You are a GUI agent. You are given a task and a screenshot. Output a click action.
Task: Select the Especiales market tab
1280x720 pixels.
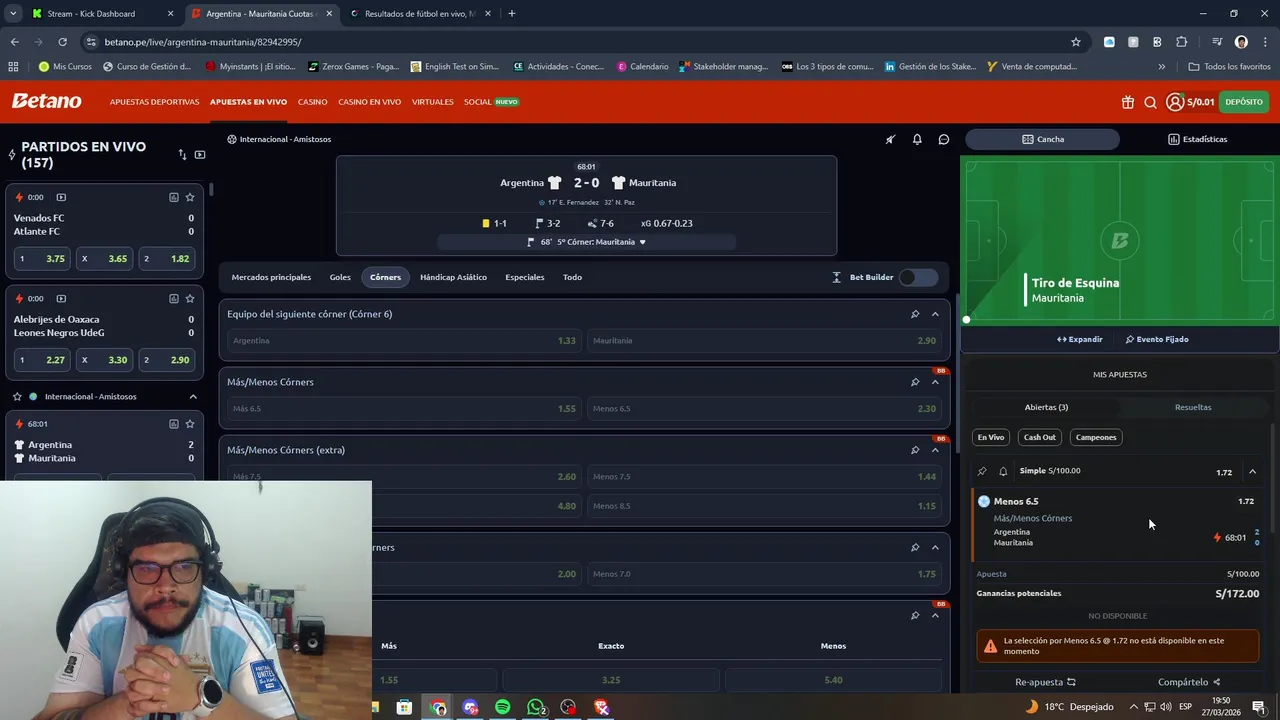point(525,277)
